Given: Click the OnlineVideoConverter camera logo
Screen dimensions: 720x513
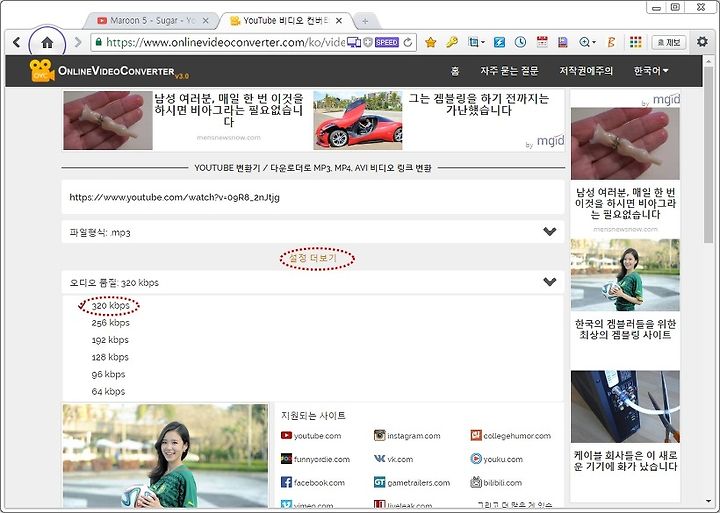Looking at the screenshot, I should [42, 71].
